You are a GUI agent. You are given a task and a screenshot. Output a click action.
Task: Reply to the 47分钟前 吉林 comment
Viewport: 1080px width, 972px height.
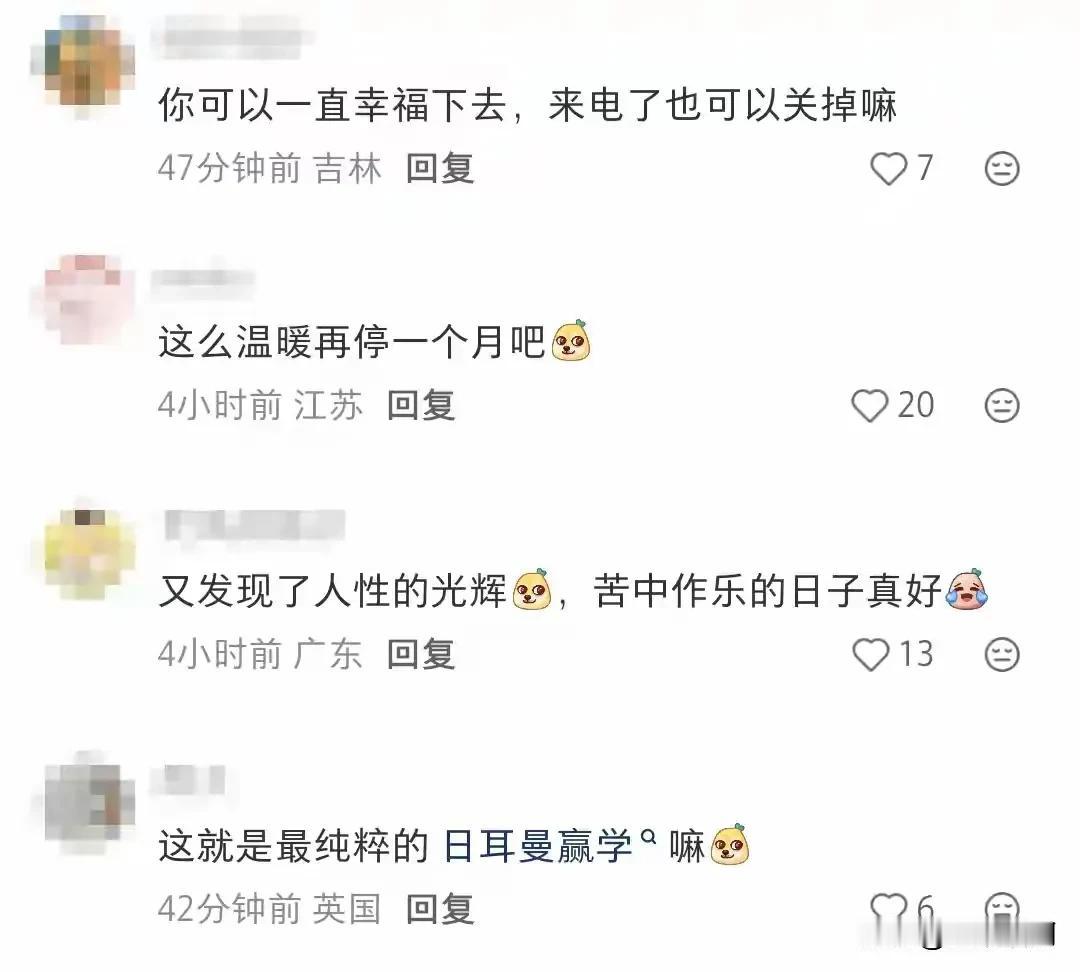tap(439, 169)
